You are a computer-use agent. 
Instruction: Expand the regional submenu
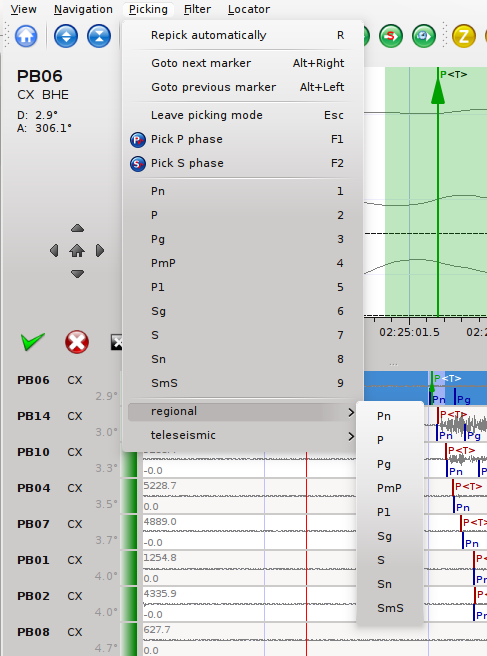tap(243, 412)
